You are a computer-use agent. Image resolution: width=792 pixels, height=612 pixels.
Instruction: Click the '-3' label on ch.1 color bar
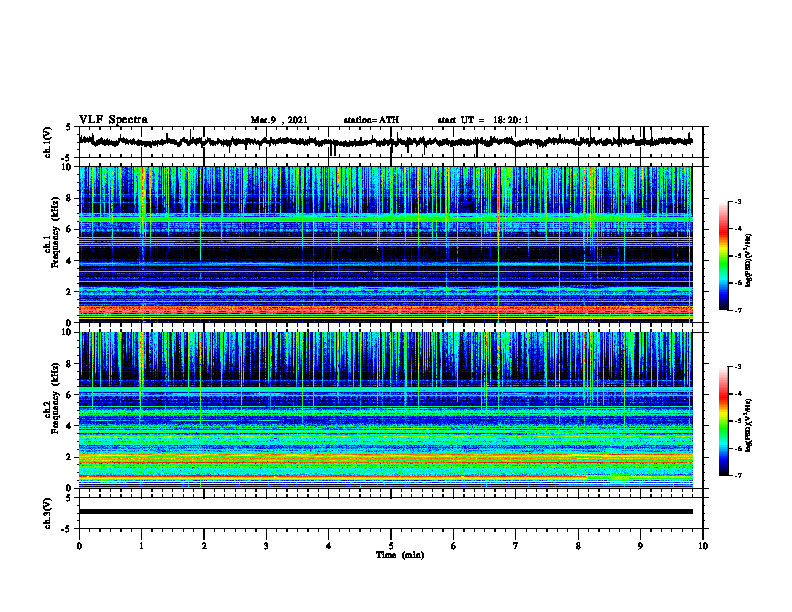tap(738, 201)
